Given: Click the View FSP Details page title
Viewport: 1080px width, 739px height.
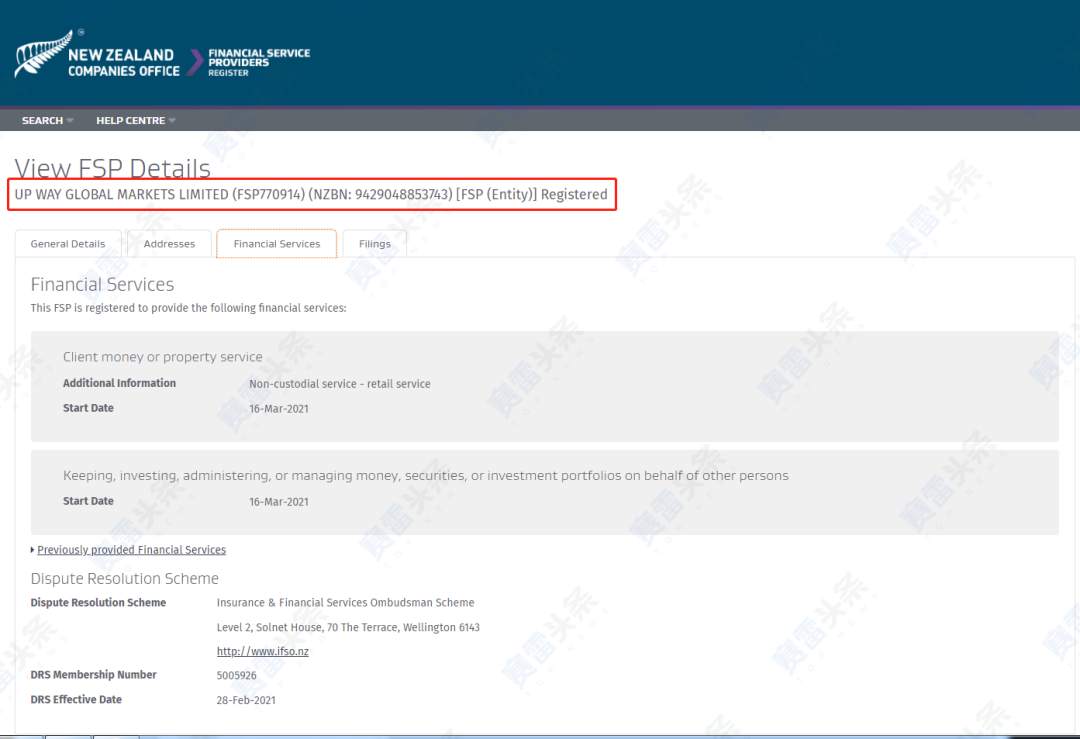Looking at the screenshot, I should (112, 168).
